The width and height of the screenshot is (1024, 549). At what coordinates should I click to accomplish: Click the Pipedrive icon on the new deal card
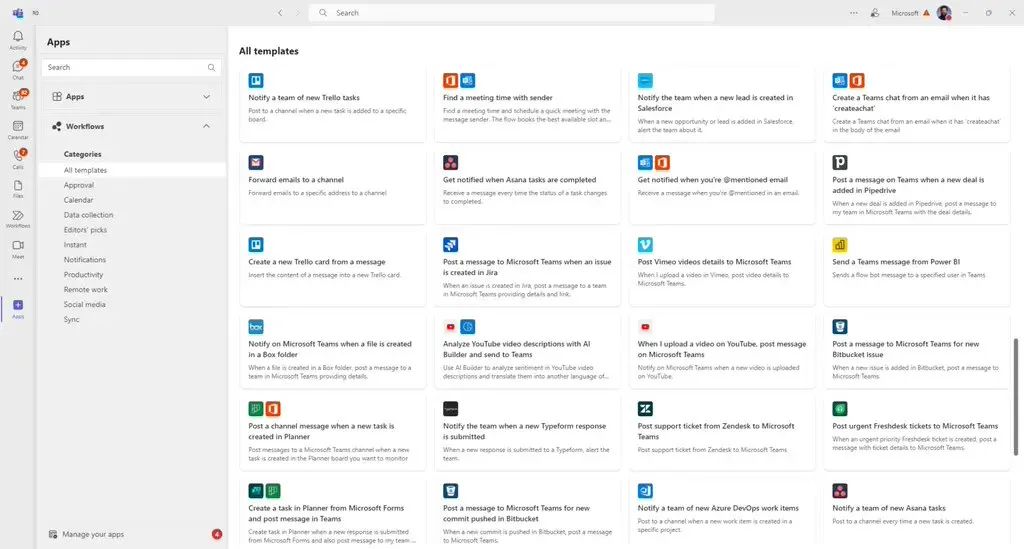click(840, 163)
